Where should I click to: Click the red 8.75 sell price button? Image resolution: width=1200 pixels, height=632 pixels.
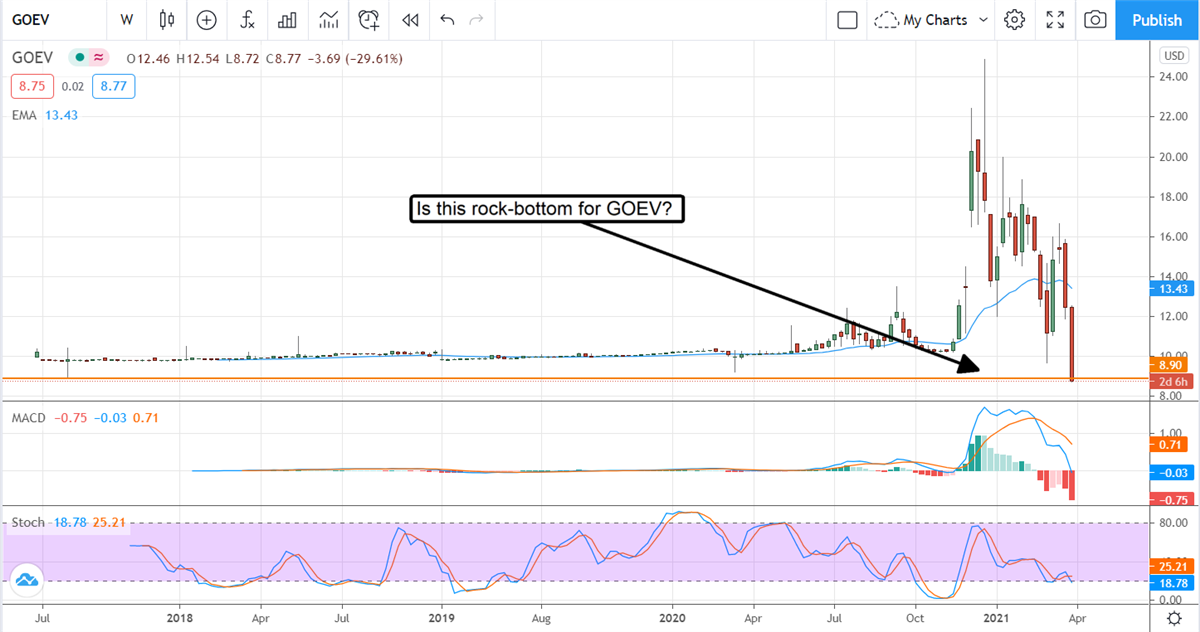31,87
